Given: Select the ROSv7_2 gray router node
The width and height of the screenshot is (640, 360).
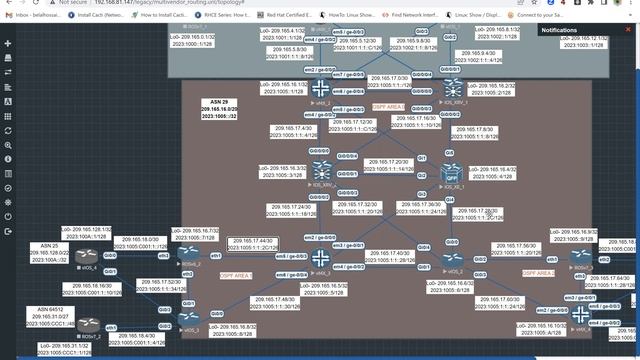Looking at the screenshot, I should coord(88,325).
